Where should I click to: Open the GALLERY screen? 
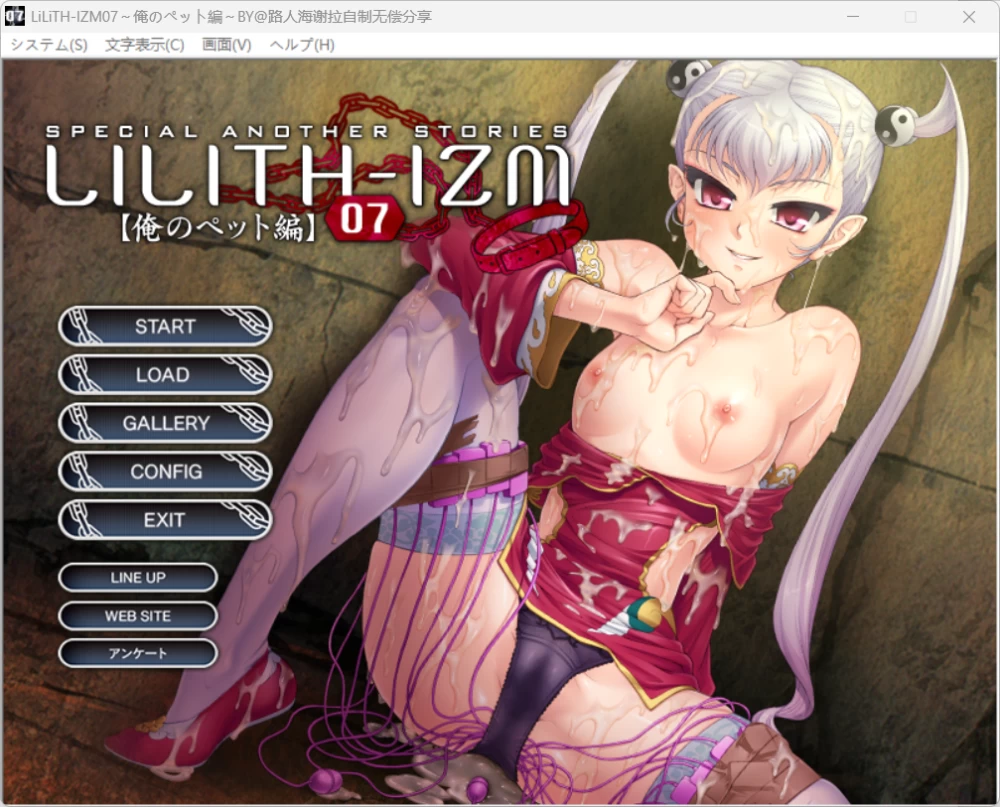[165, 423]
